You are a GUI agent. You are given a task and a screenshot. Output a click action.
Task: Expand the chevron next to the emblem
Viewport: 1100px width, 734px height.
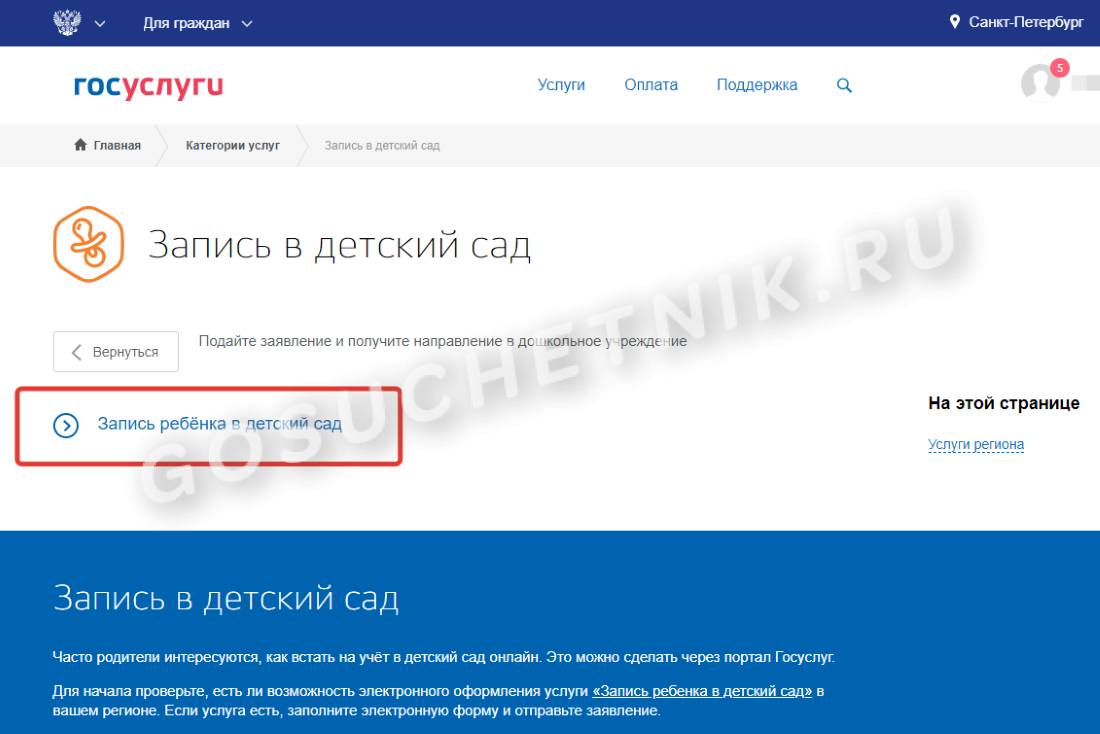(x=100, y=24)
